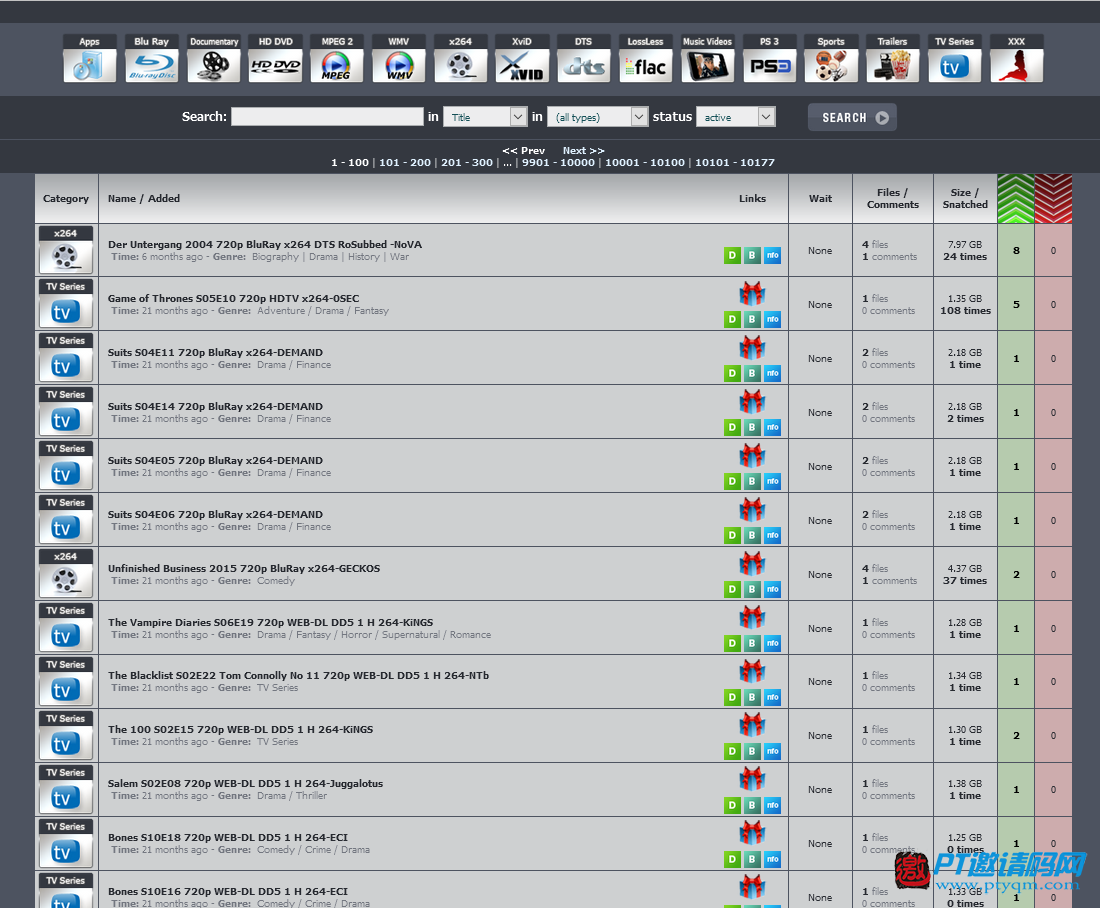
Task: Click the Name / Added column header
Action: click(144, 199)
